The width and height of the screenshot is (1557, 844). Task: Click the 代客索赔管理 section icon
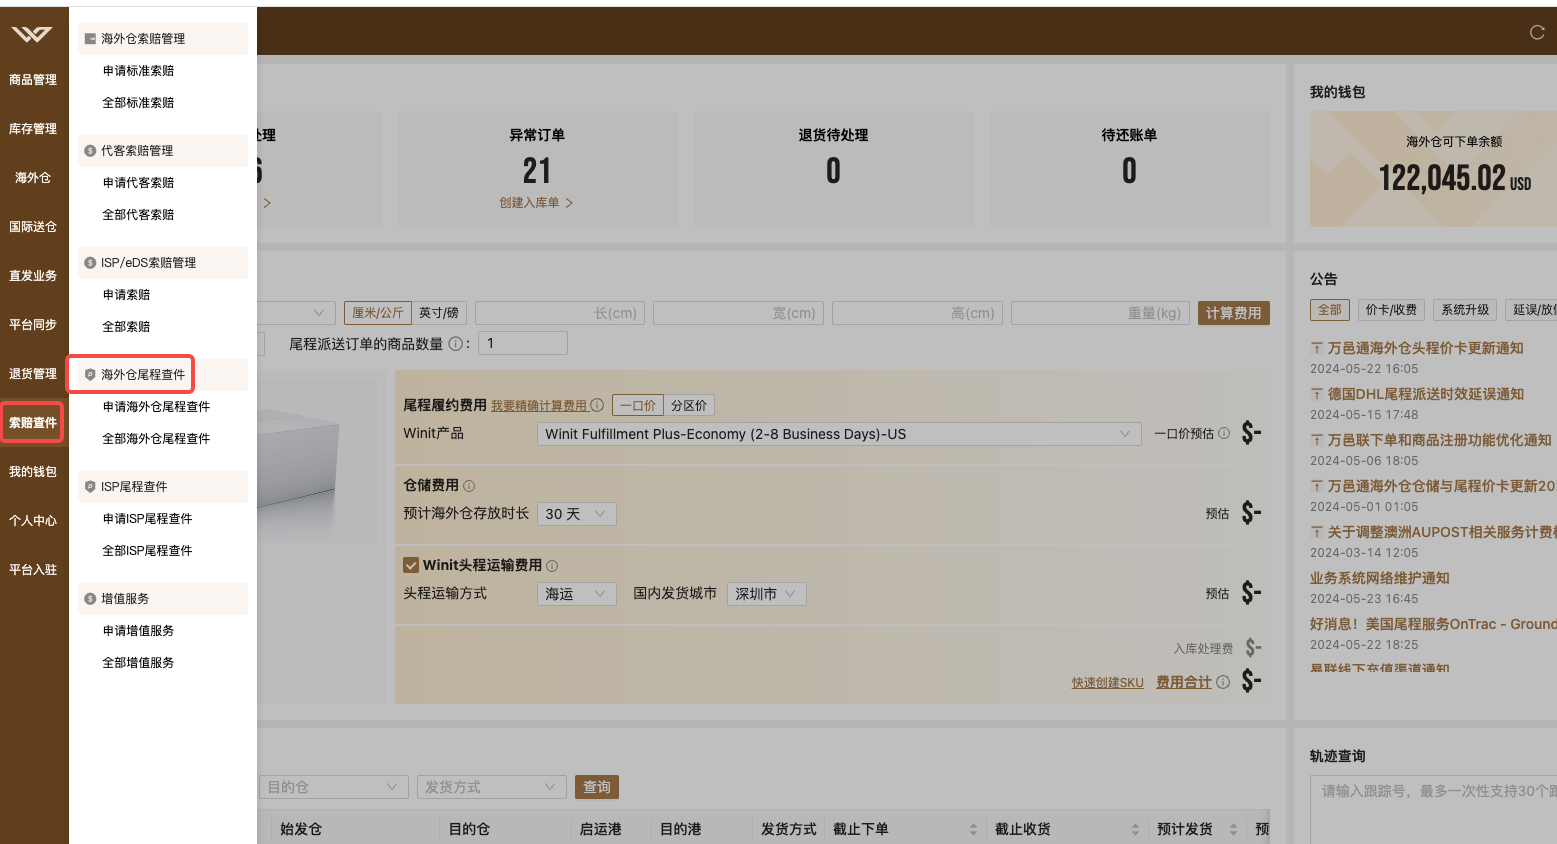click(90, 151)
